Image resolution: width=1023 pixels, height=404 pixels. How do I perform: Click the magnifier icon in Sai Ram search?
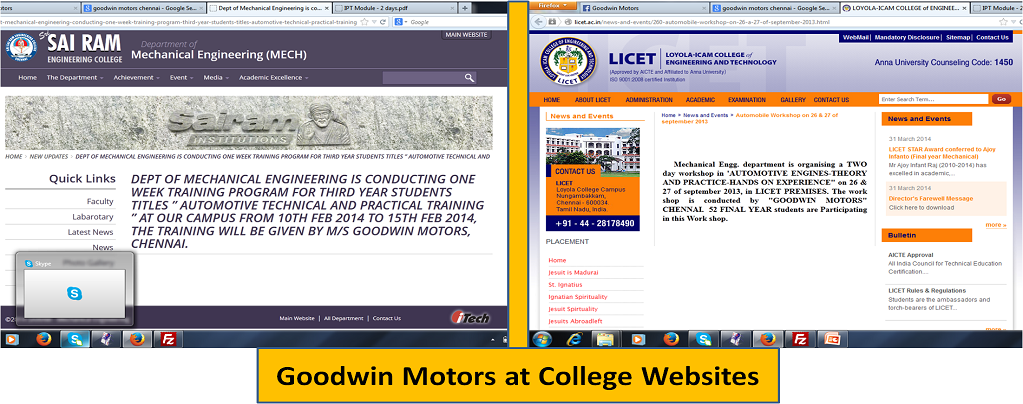[469, 78]
